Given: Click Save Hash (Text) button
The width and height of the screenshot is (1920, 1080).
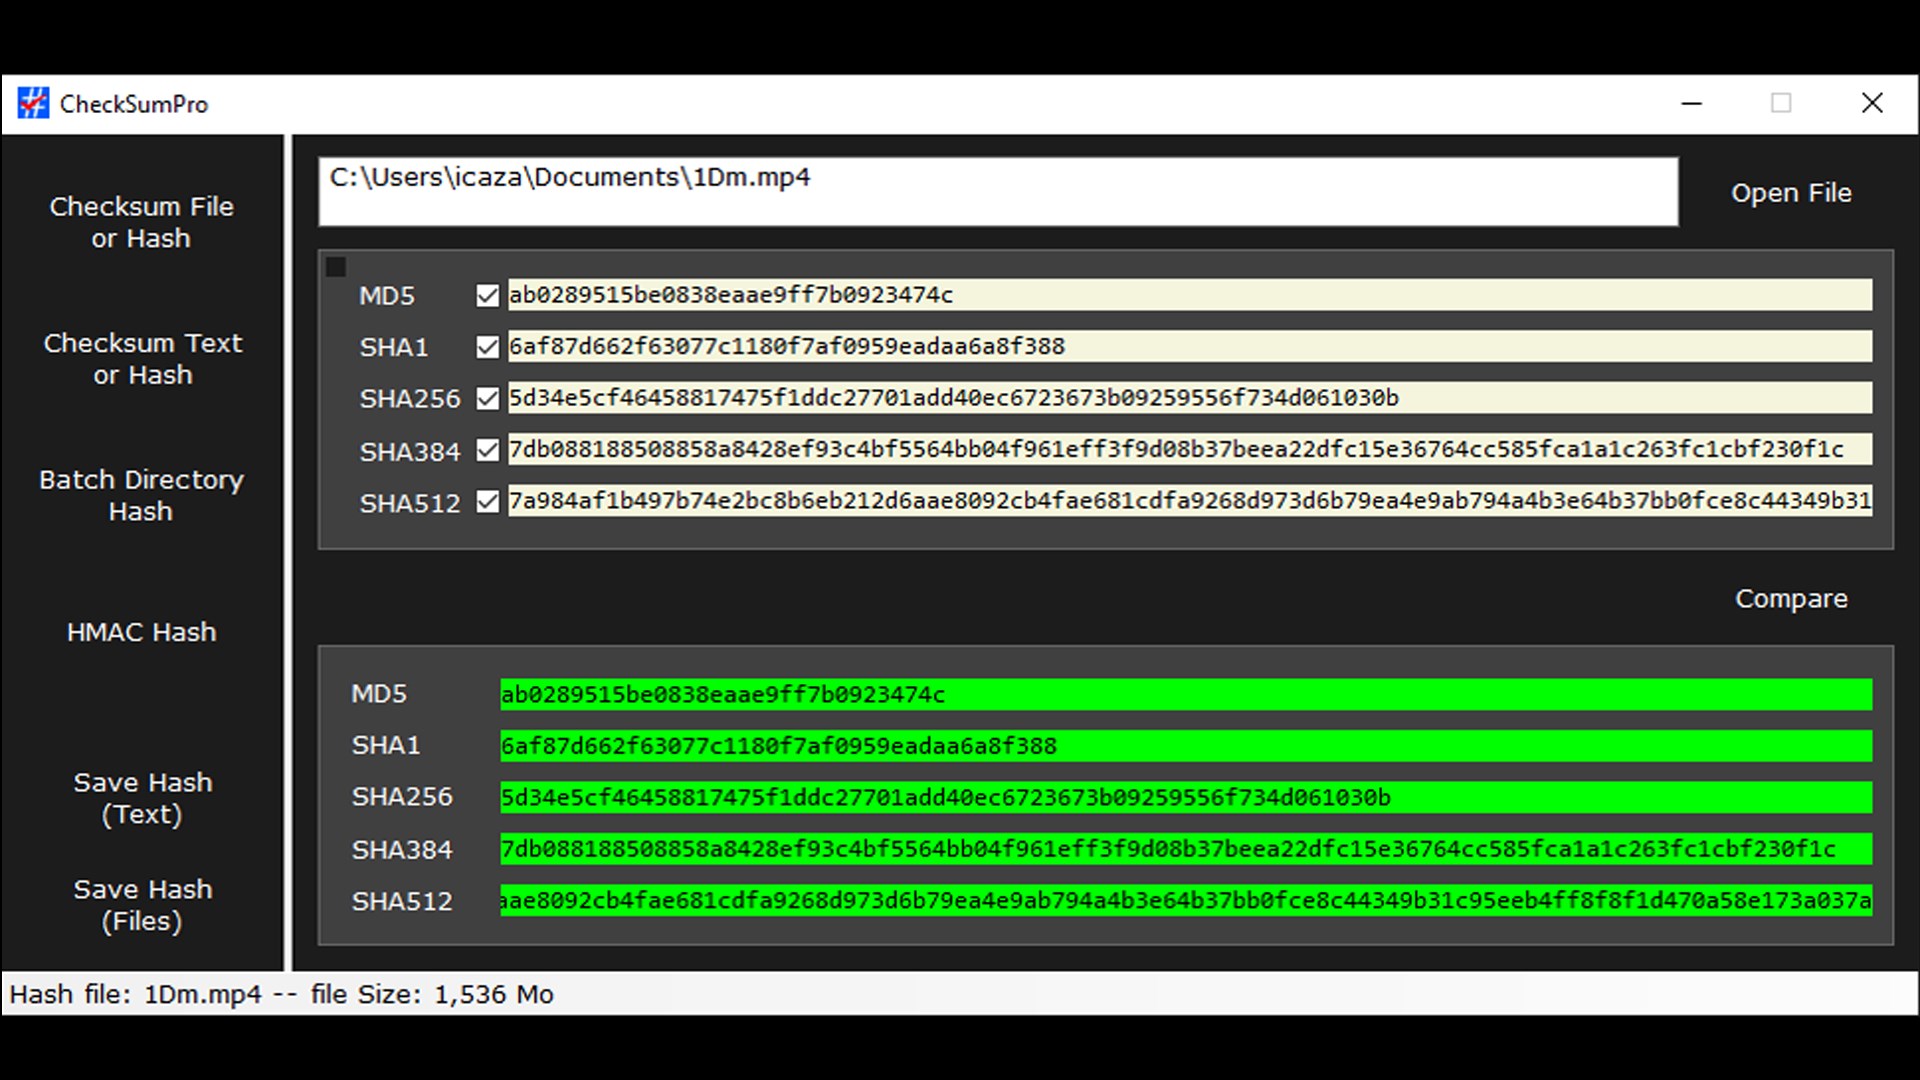Looking at the screenshot, I should click(142, 798).
